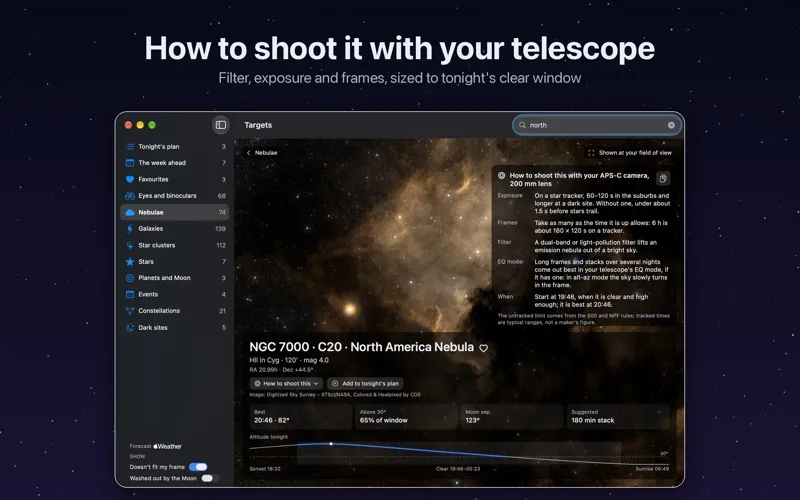This screenshot has height=500, width=800.
Task: Click the Galaxies spiral icon
Action: (x=130, y=229)
